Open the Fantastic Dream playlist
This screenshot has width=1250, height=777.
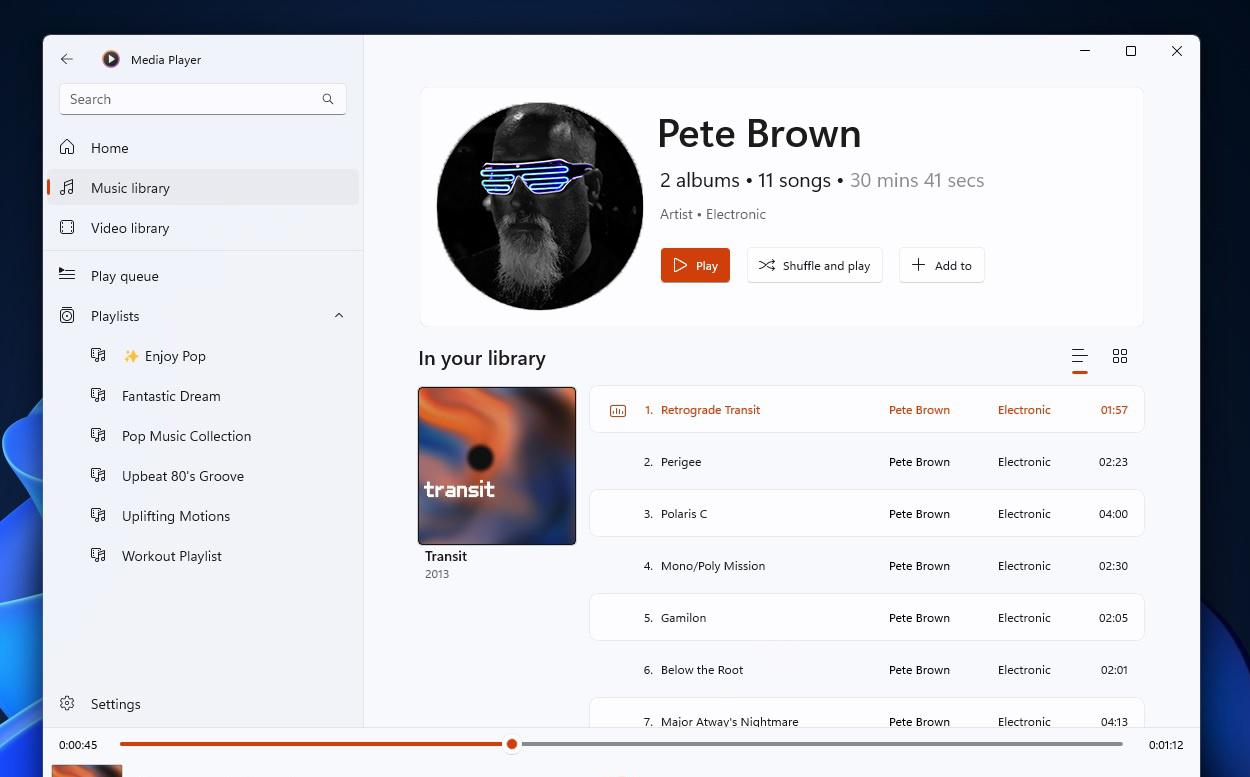tap(203, 396)
